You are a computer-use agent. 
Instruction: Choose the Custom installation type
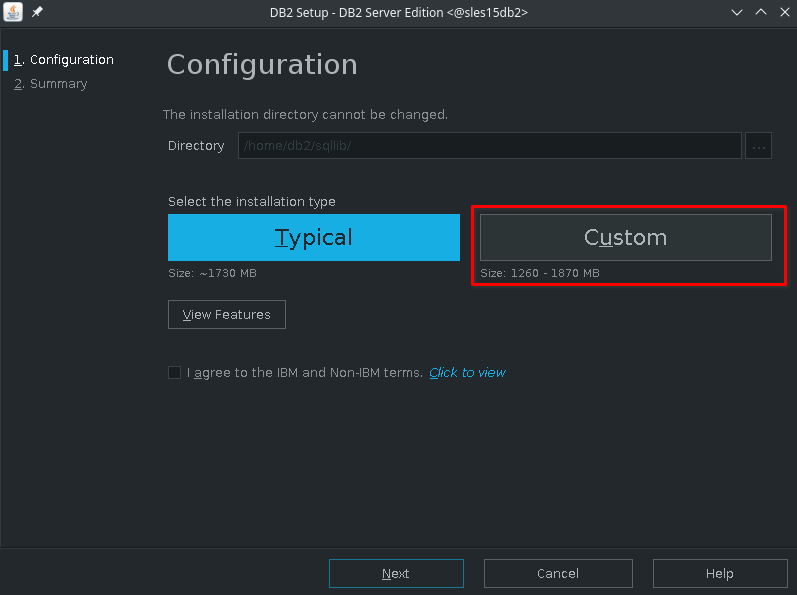626,237
